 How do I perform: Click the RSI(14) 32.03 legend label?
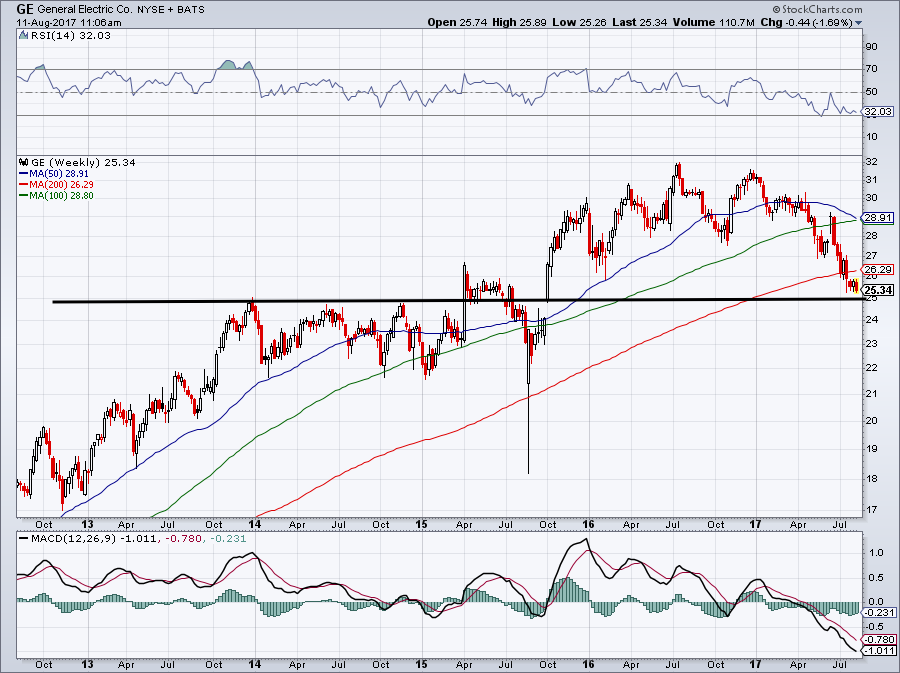pos(69,35)
